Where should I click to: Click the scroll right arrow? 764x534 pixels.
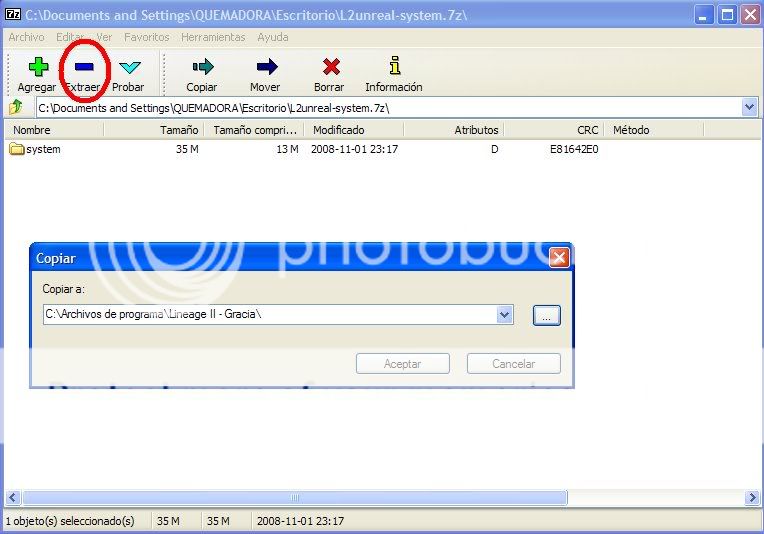pos(752,497)
